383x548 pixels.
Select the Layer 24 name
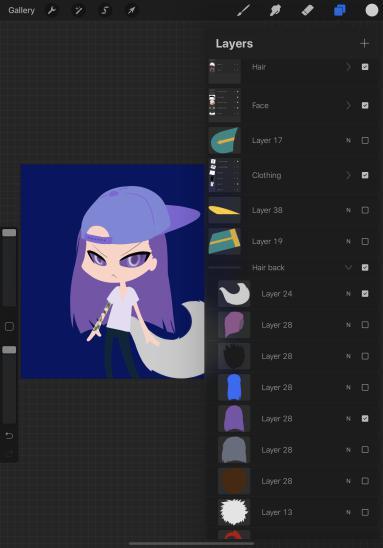click(x=276, y=294)
